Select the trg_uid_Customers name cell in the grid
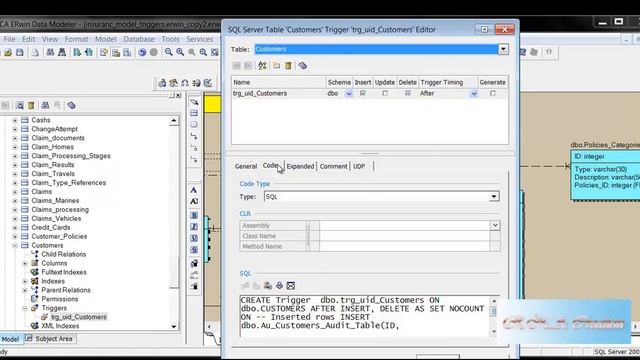The width and height of the screenshot is (640, 360). click(279, 93)
